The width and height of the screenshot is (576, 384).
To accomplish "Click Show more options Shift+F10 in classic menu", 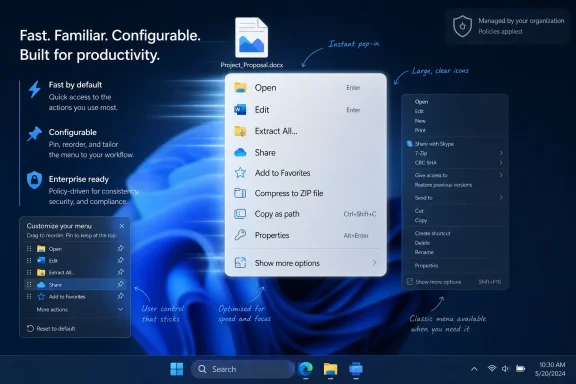I will tap(454, 282).
